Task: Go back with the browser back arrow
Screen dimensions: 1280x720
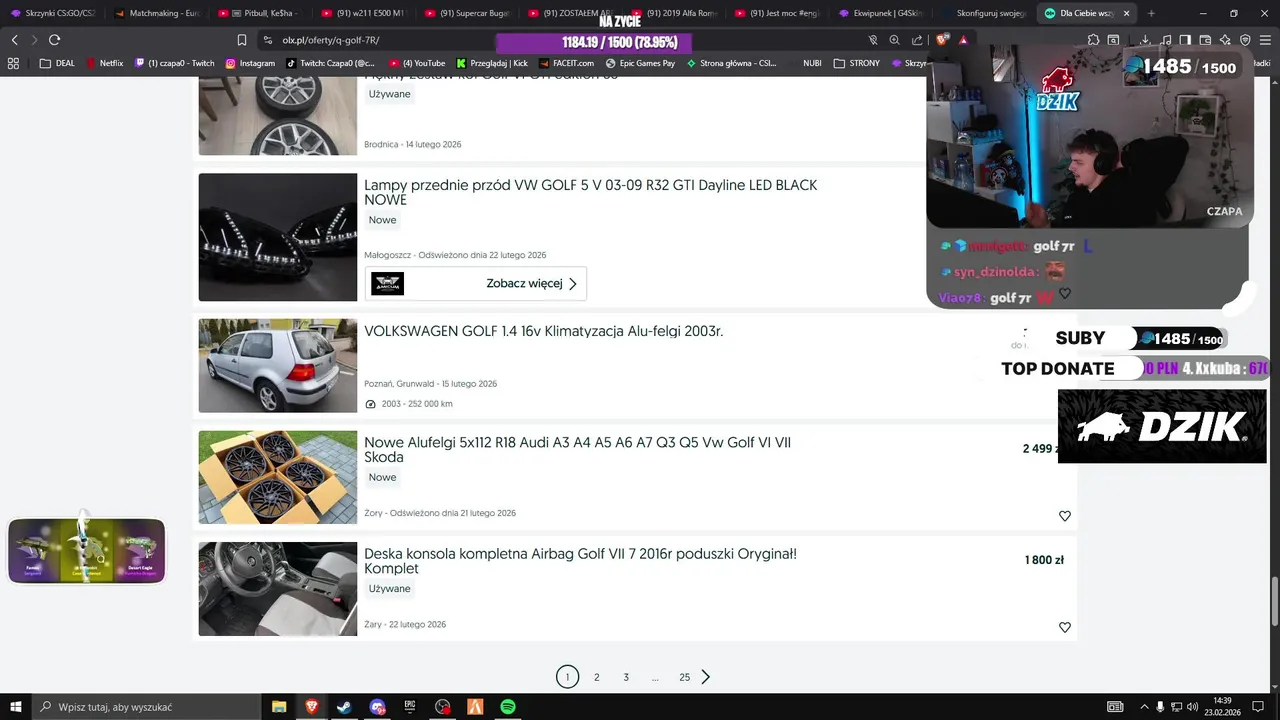Action: pyautogui.click(x=14, y=40)
